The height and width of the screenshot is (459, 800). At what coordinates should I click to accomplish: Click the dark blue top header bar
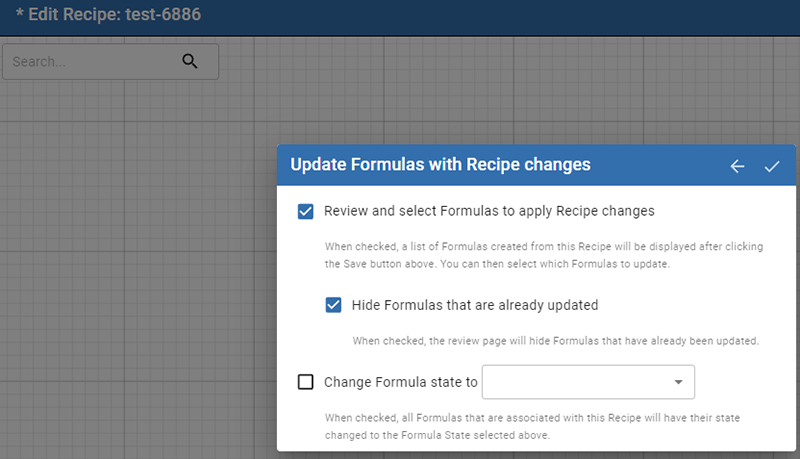500,16
